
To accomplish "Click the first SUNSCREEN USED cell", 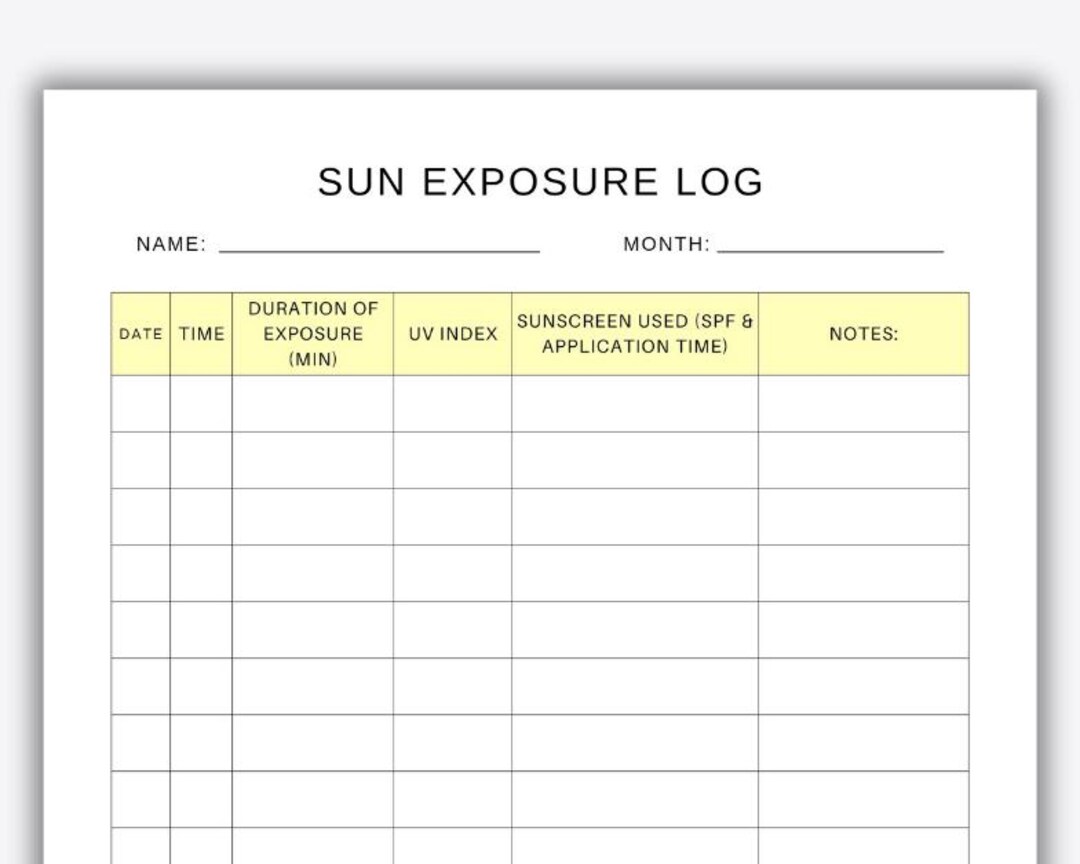I will point(635,405).
